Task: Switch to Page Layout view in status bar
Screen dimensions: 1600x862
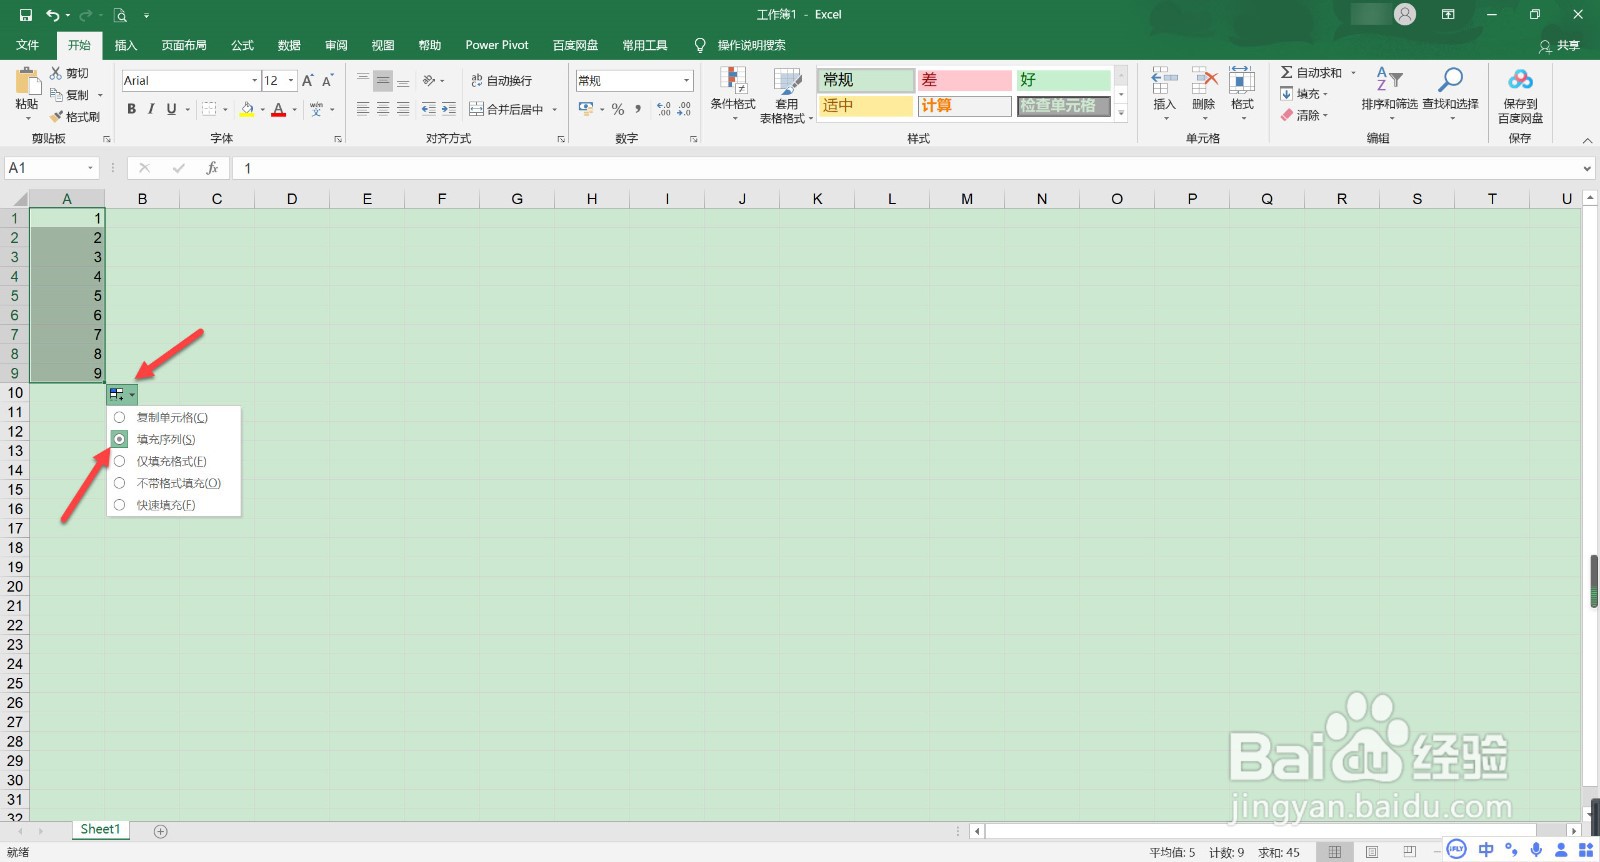Action: [1372, 852]
